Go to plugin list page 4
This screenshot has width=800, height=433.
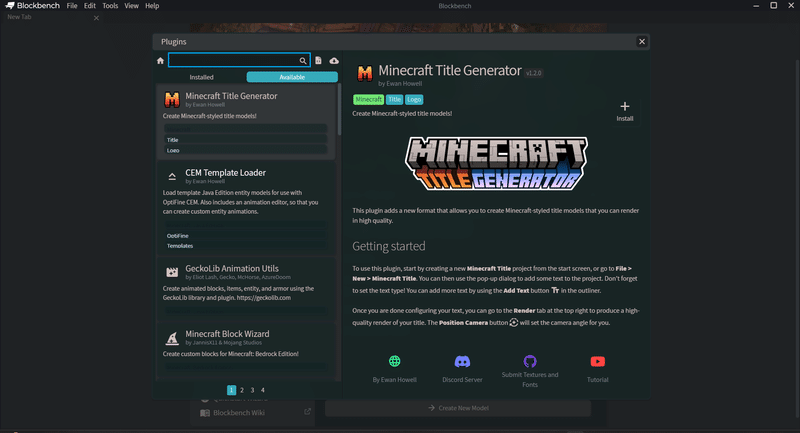click(x=263, y=390)
